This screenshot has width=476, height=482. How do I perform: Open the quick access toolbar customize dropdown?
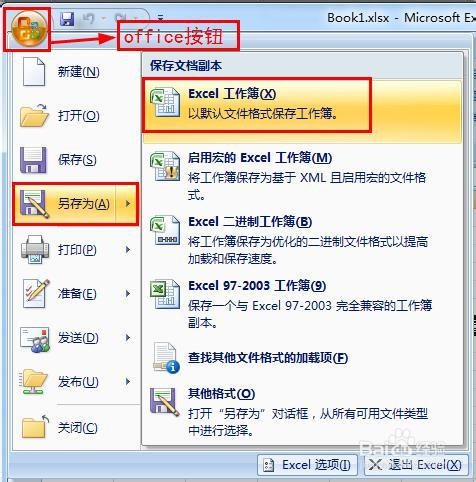click(160, 17)
